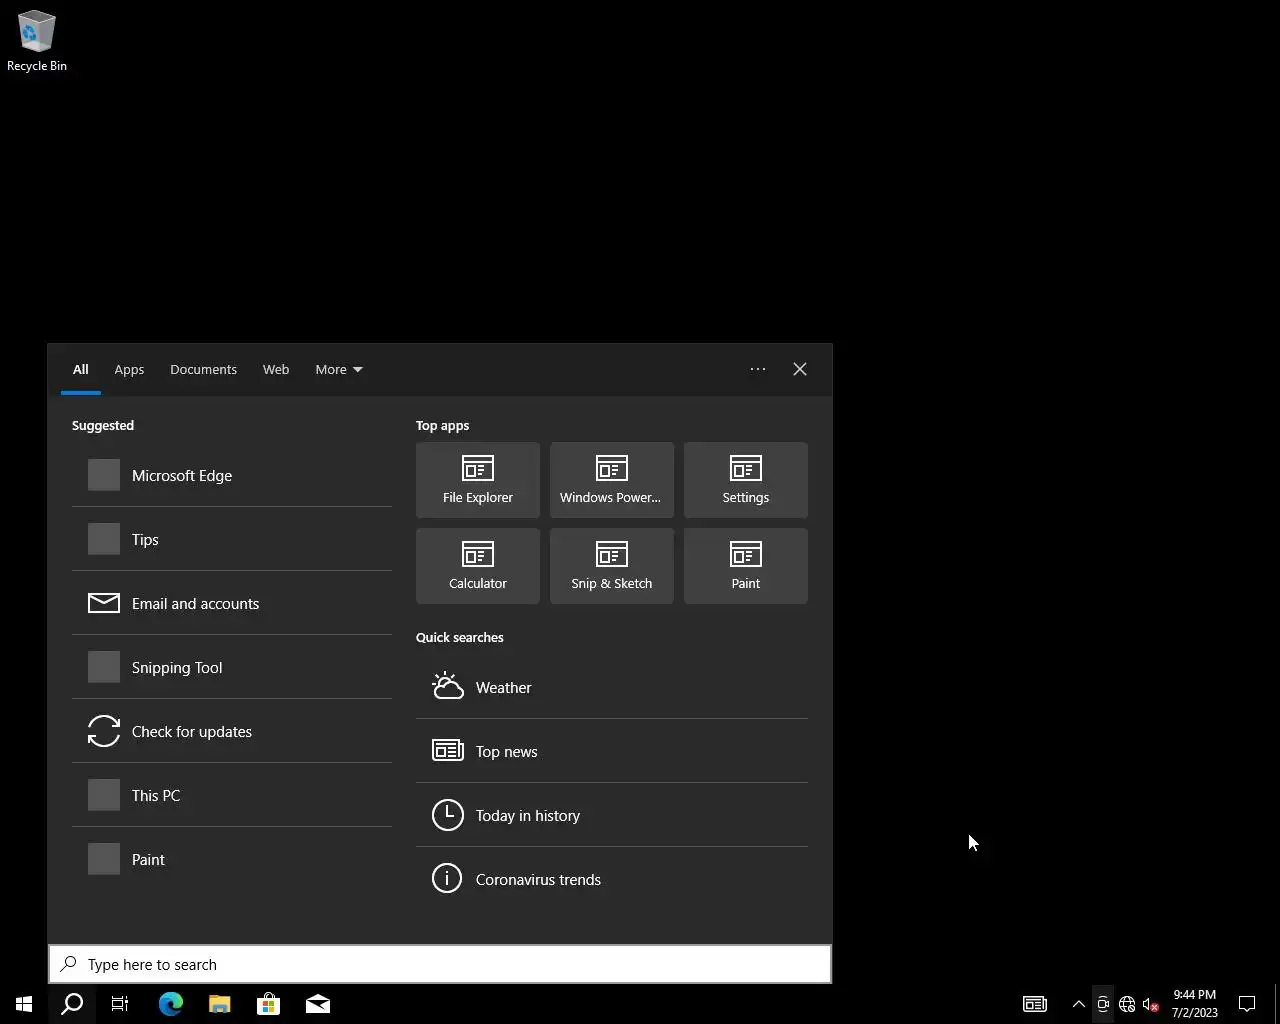Open Email and accounts setting
The image size is (1280, 1024).
click(x=232, y=603)
